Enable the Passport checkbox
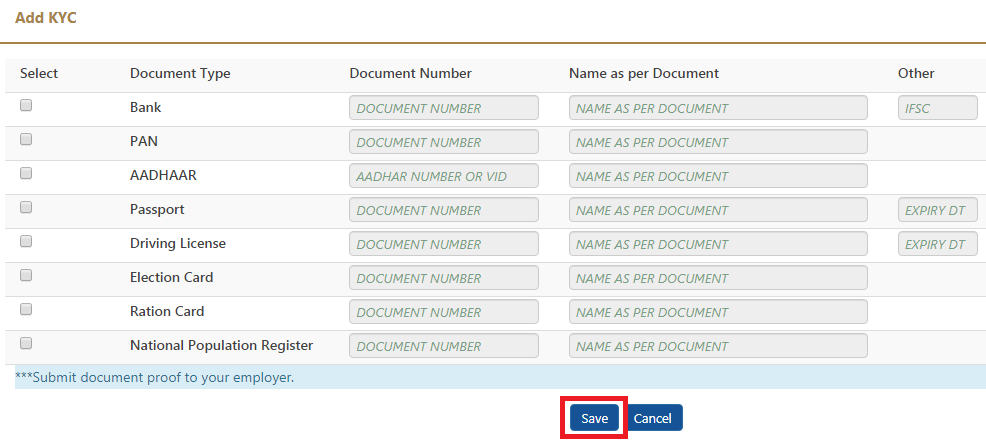The height and width of the screenshot is (443, 986). [x=26, y=208]
